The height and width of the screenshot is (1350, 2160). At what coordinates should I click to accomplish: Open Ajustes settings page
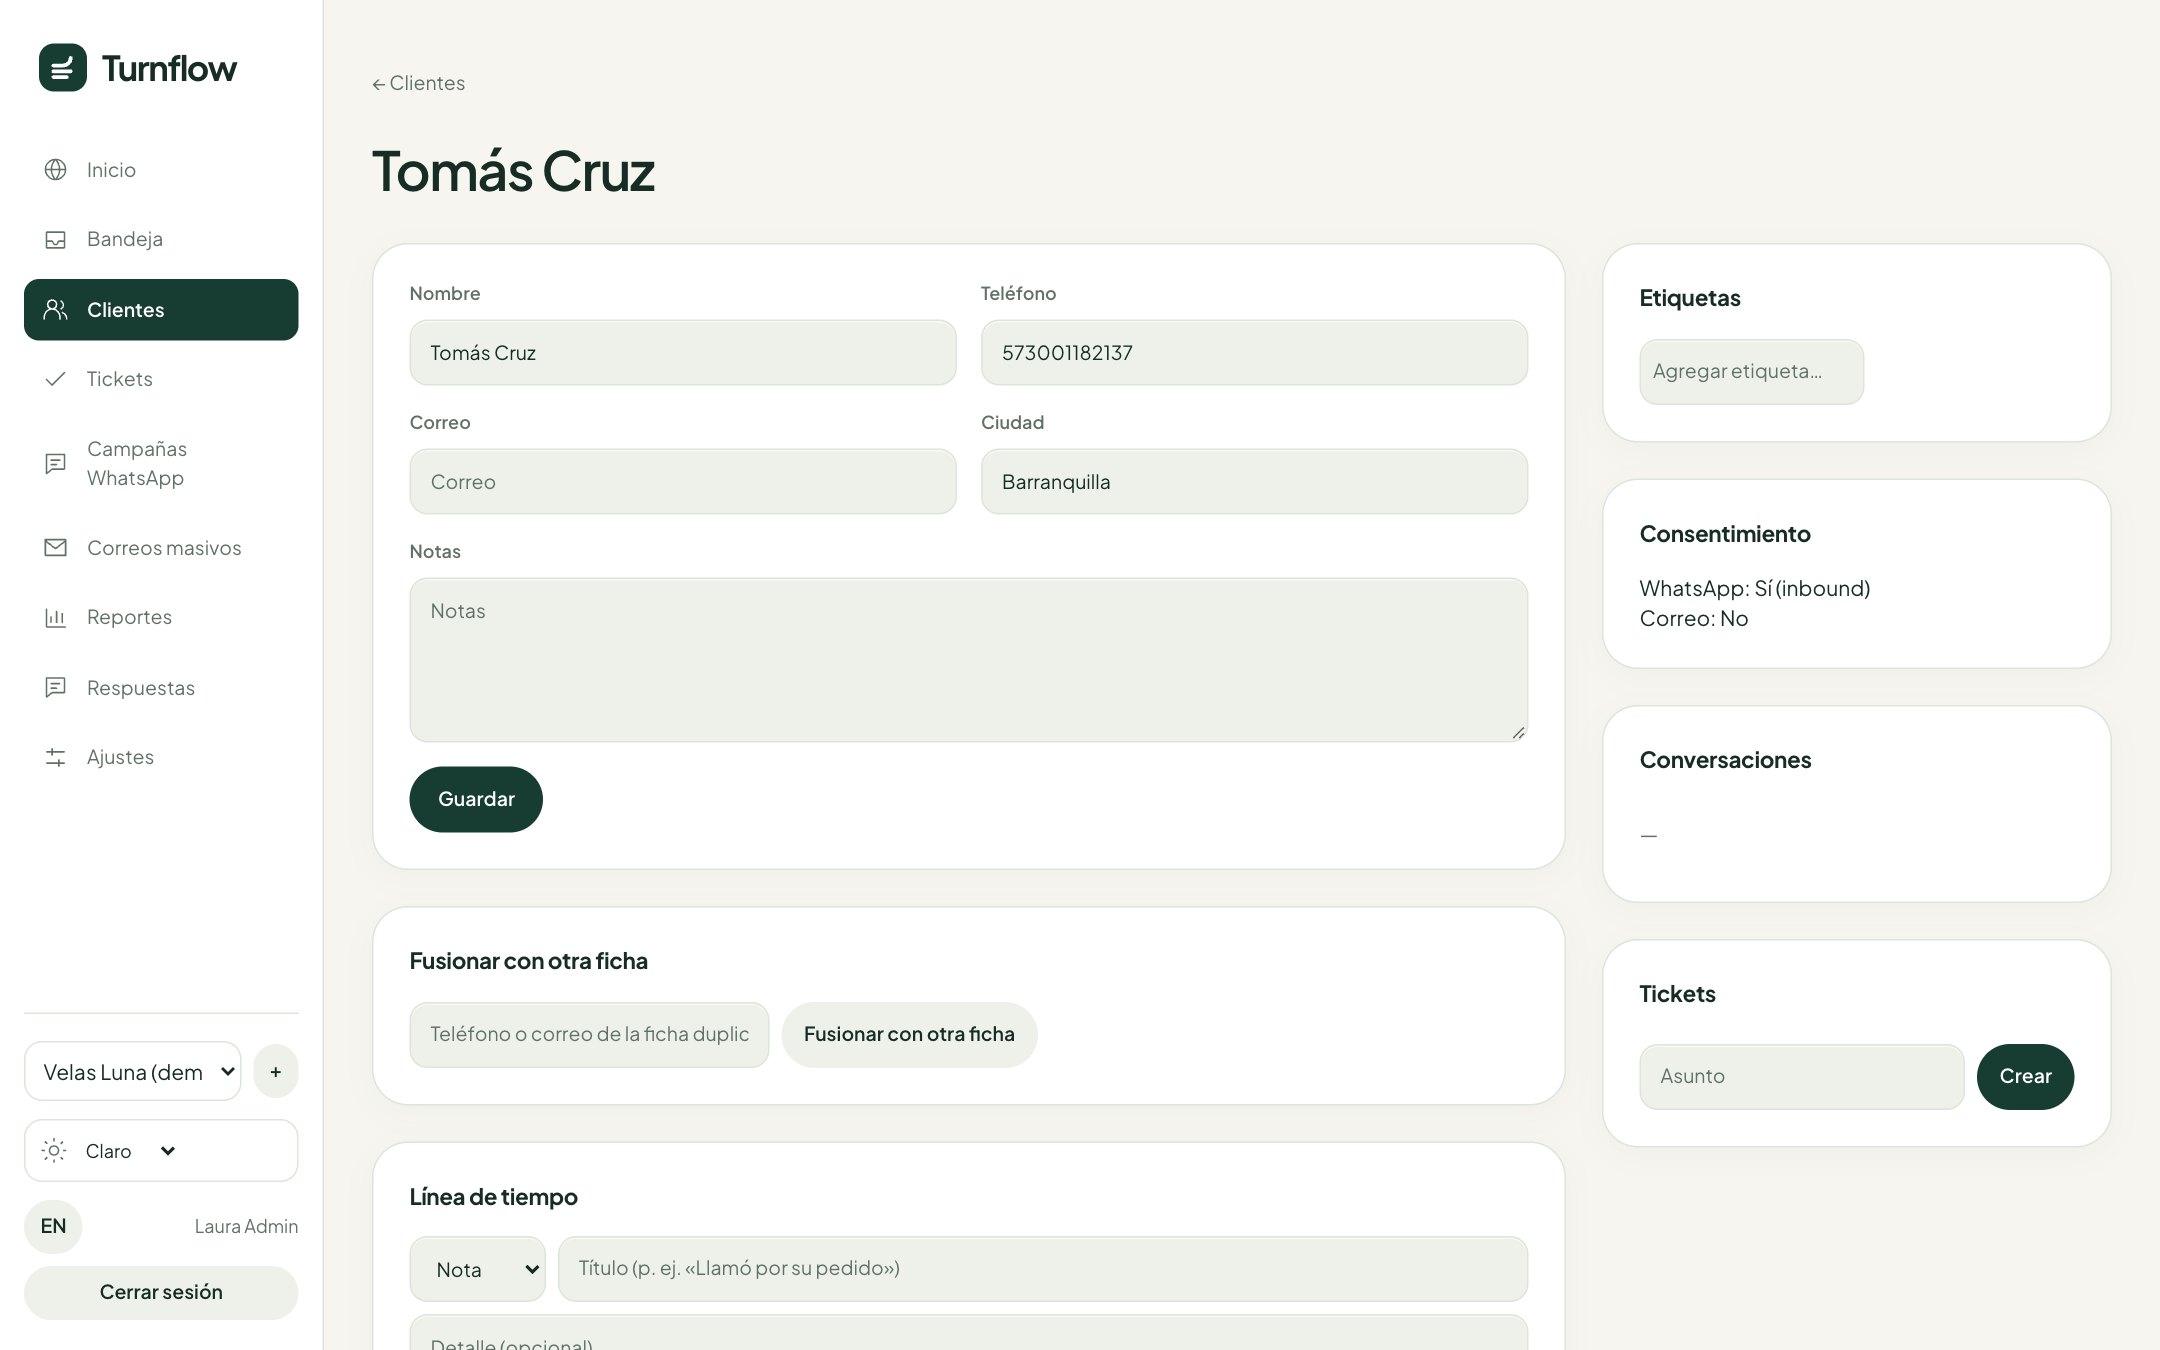(x=161, y=757)
